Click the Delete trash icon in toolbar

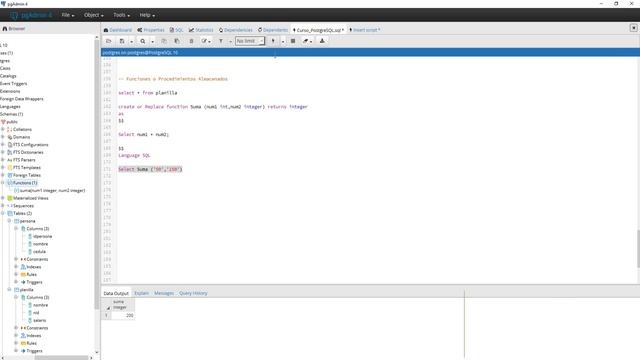point(191,41)
